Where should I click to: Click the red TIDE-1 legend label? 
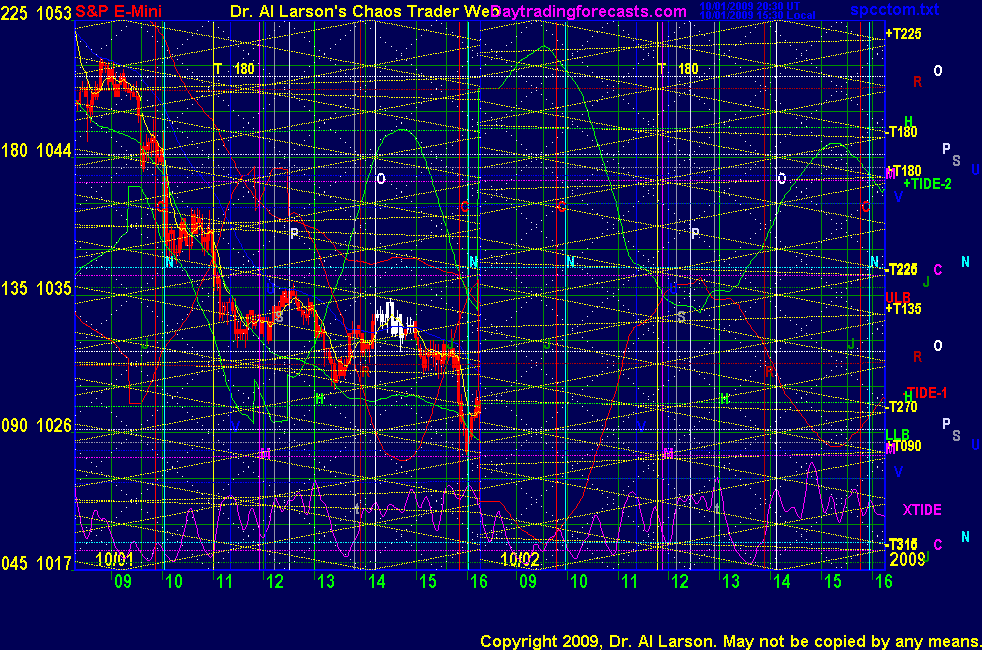click(927, 393)
